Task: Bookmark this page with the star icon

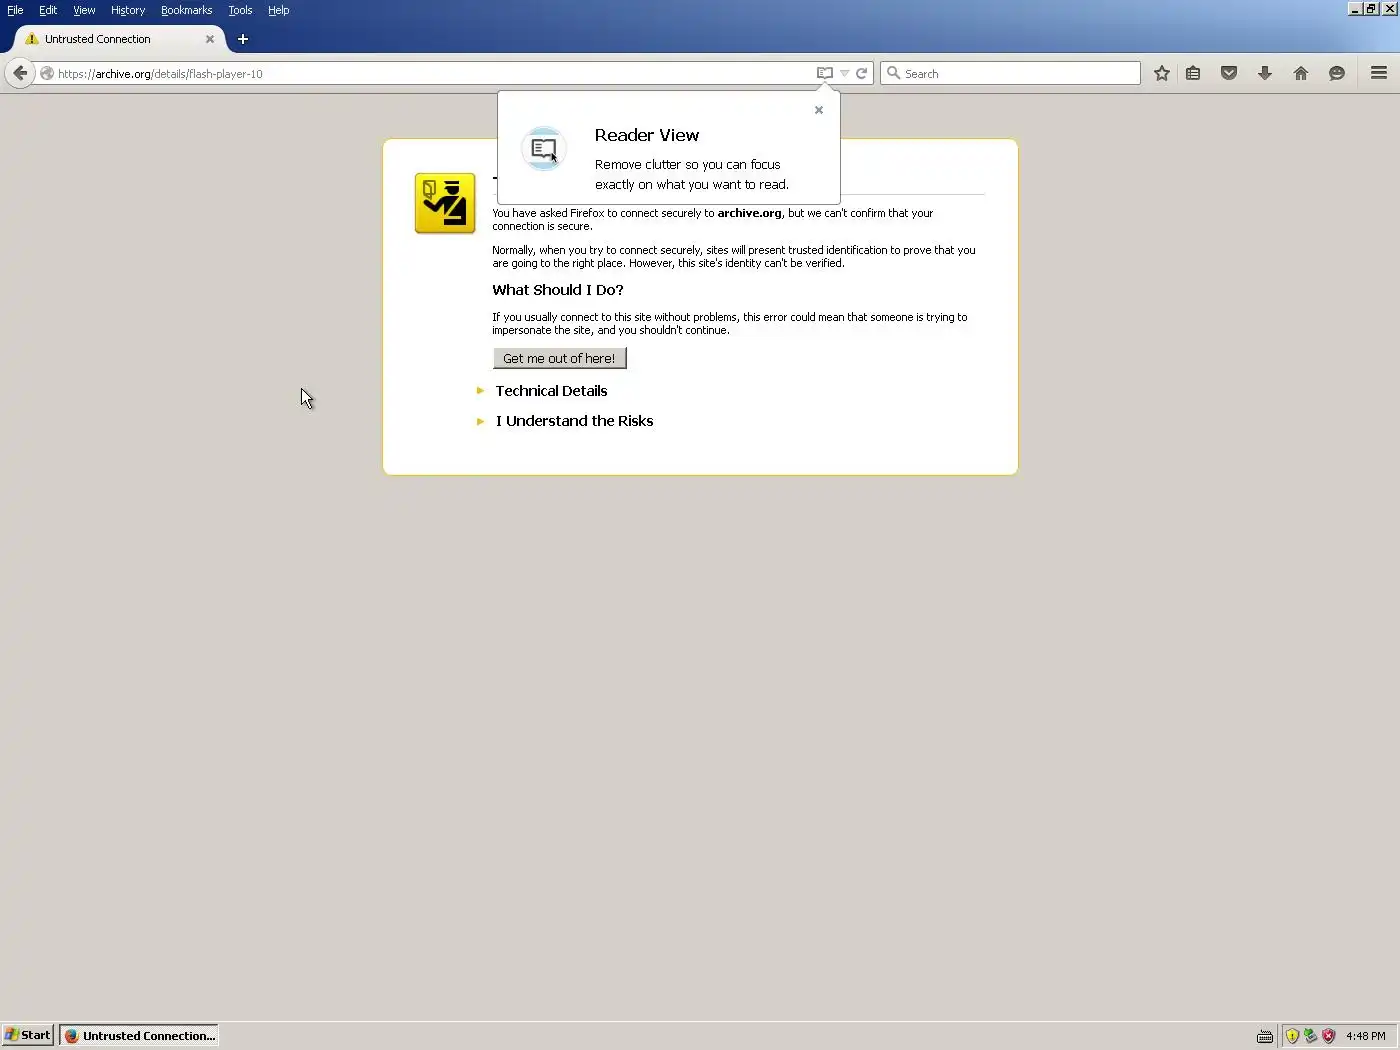Action: 1162,73
